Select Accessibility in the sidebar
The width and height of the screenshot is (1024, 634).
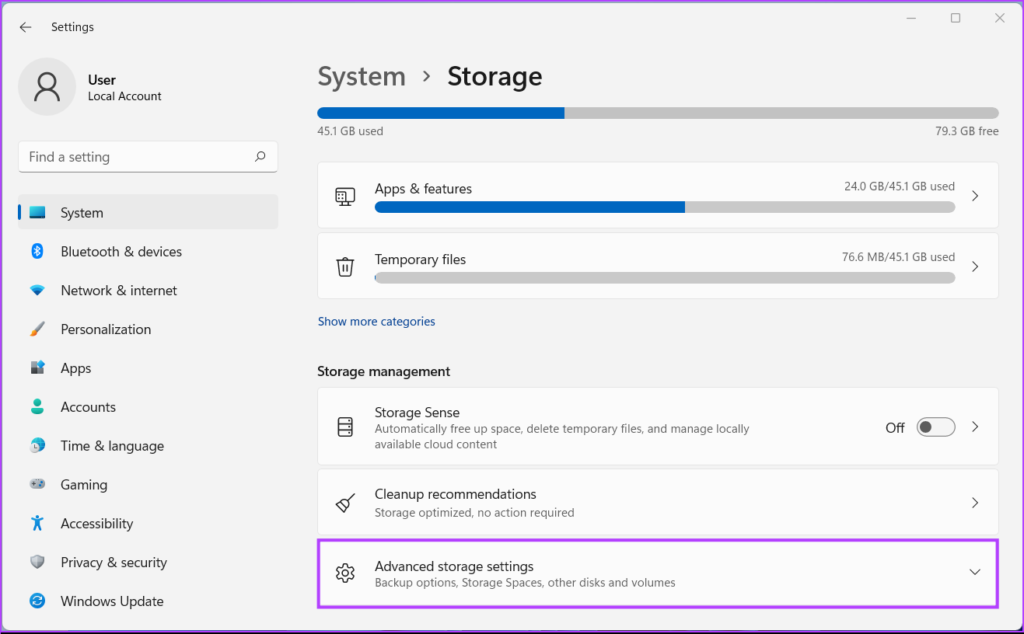pos(96,524)
